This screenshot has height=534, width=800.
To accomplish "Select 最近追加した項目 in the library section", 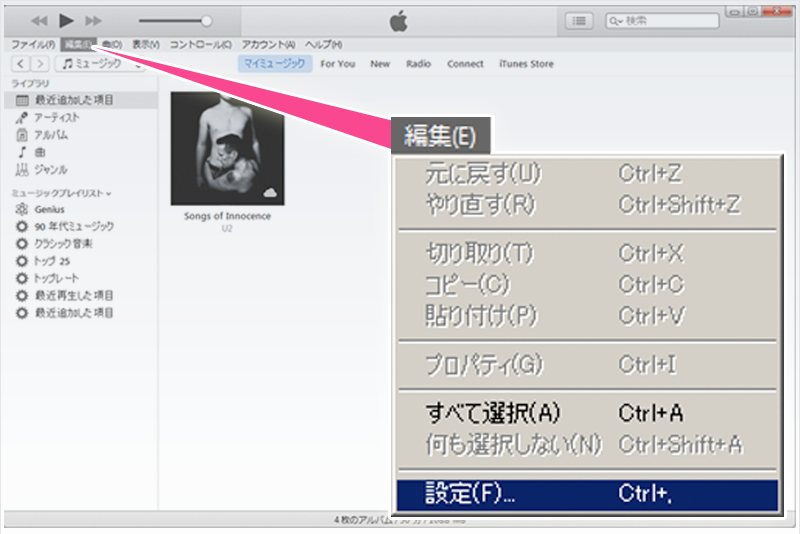I will [81, 100].
